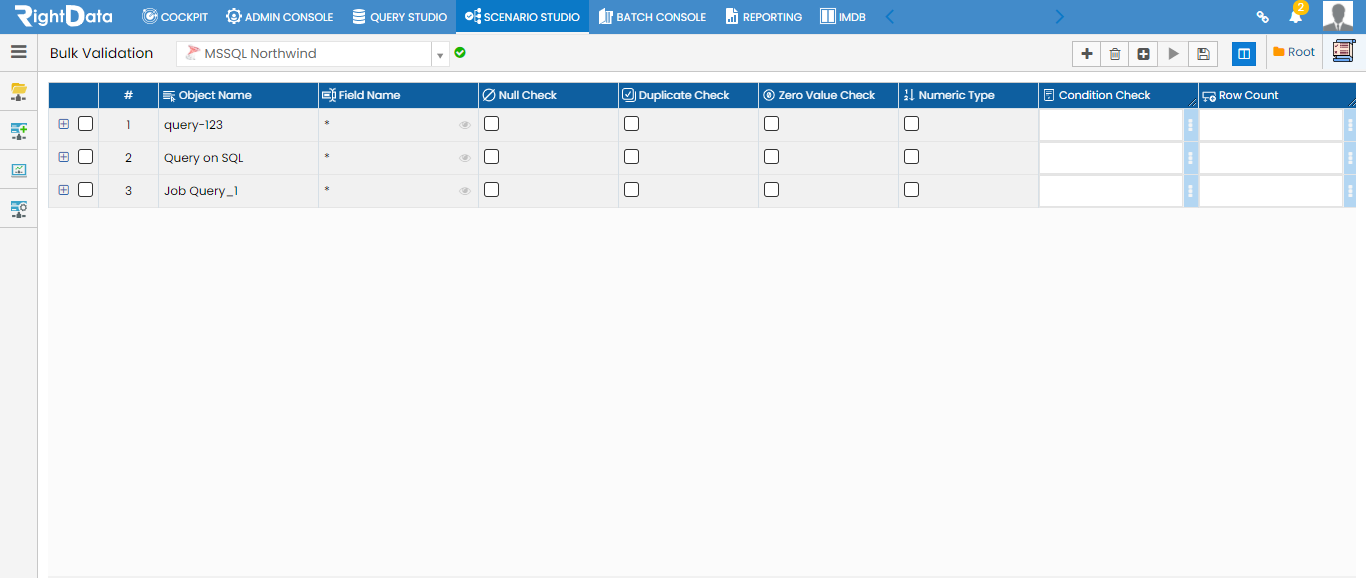Open the user profile avatar

pyautogui.click(x=1337, y=17)
